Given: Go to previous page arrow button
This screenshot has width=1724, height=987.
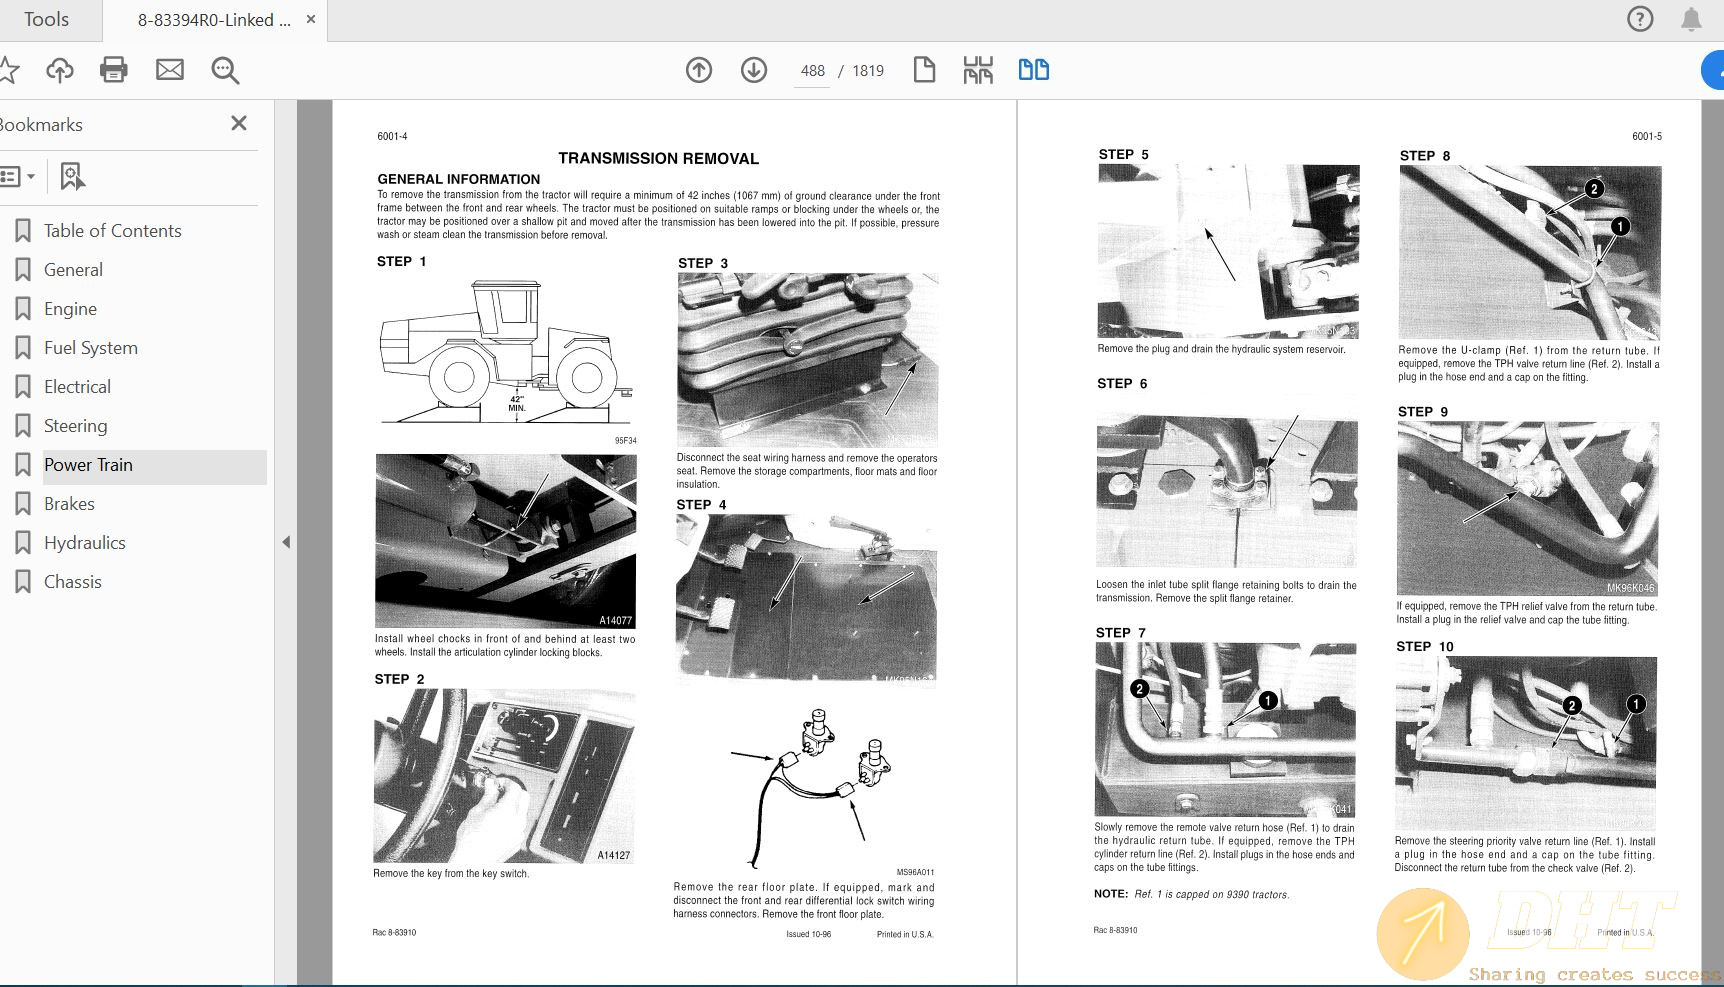Looking at the screenshot, I should (x=699, y=70).
